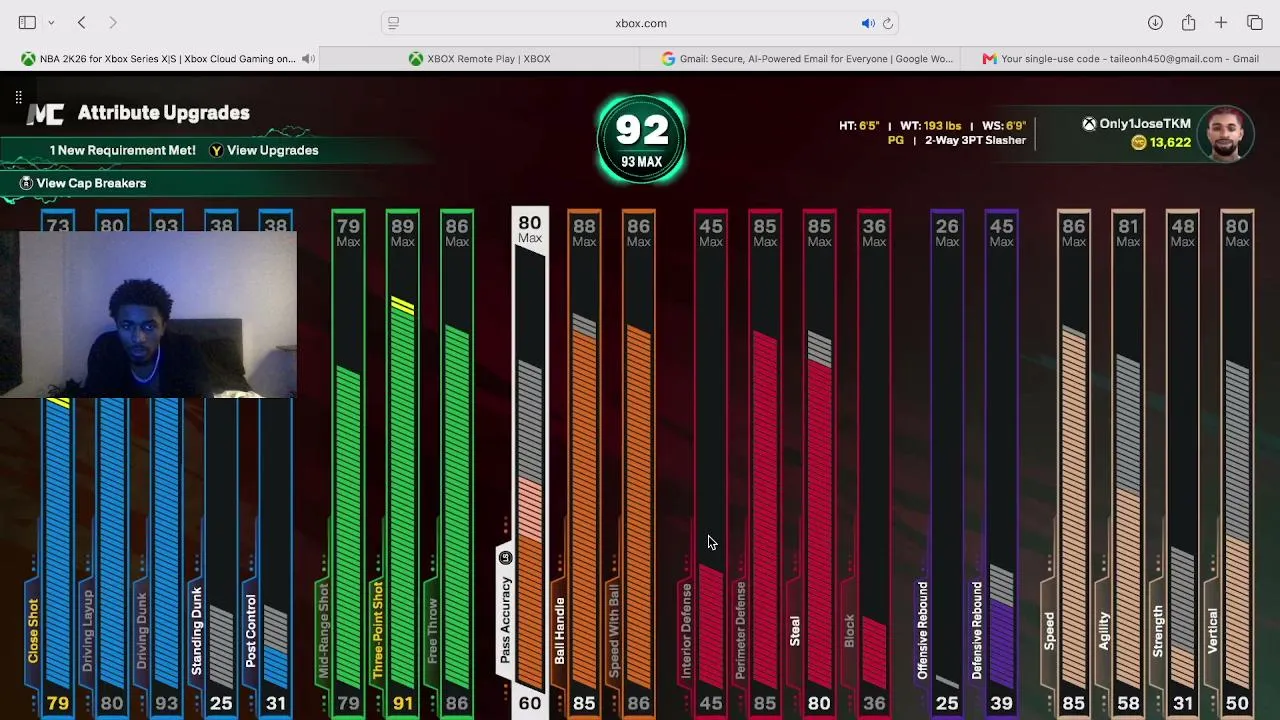
Task: Click the MC MyCareer logo
Action: pos(45,114)
